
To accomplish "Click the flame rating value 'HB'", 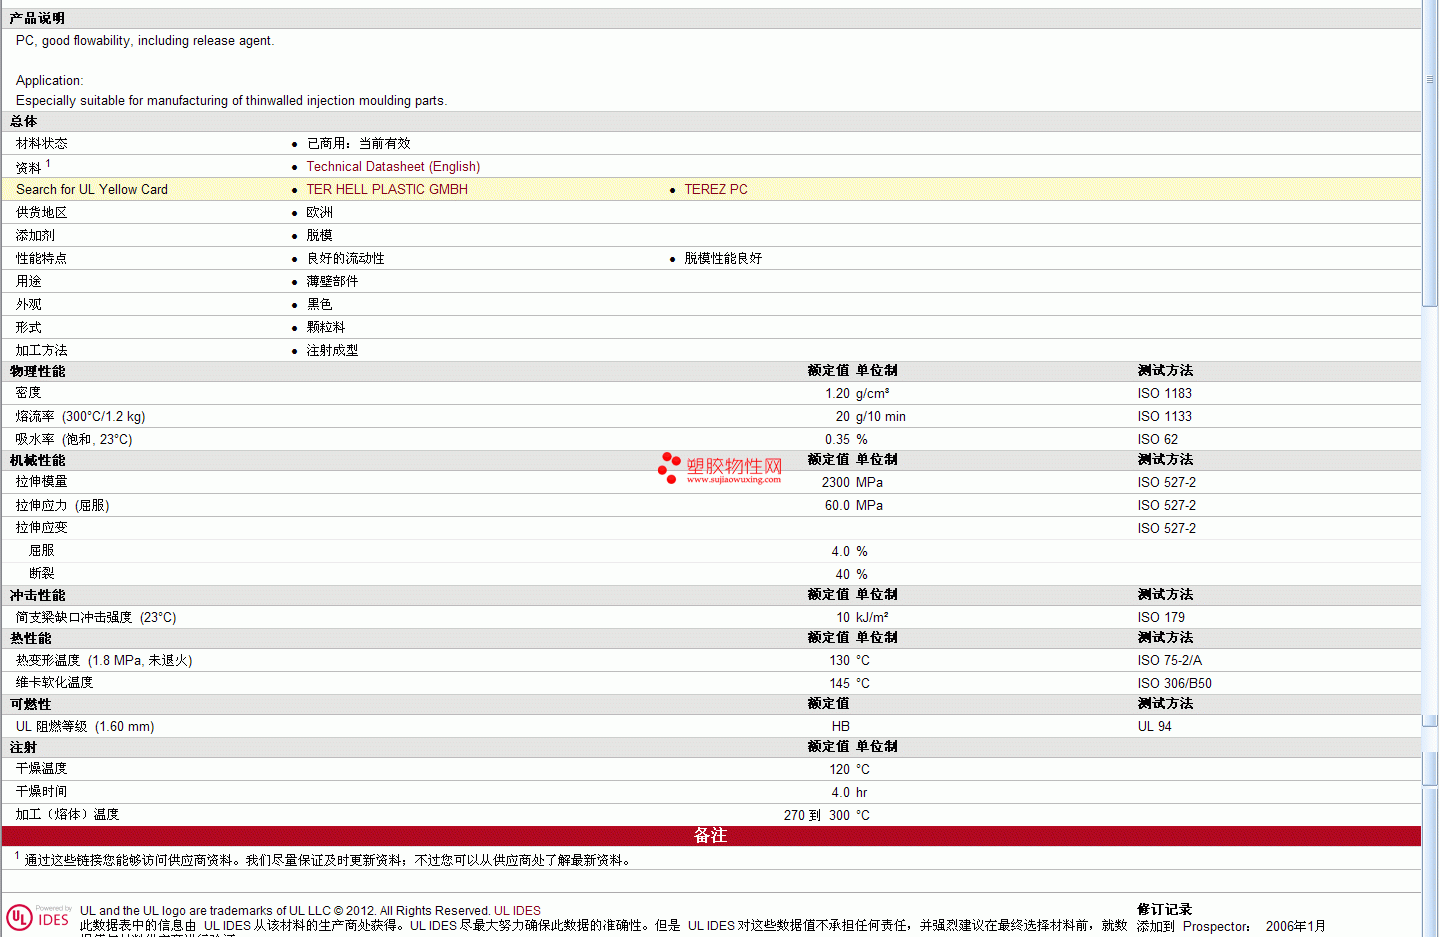I will [x=841, y=727].
